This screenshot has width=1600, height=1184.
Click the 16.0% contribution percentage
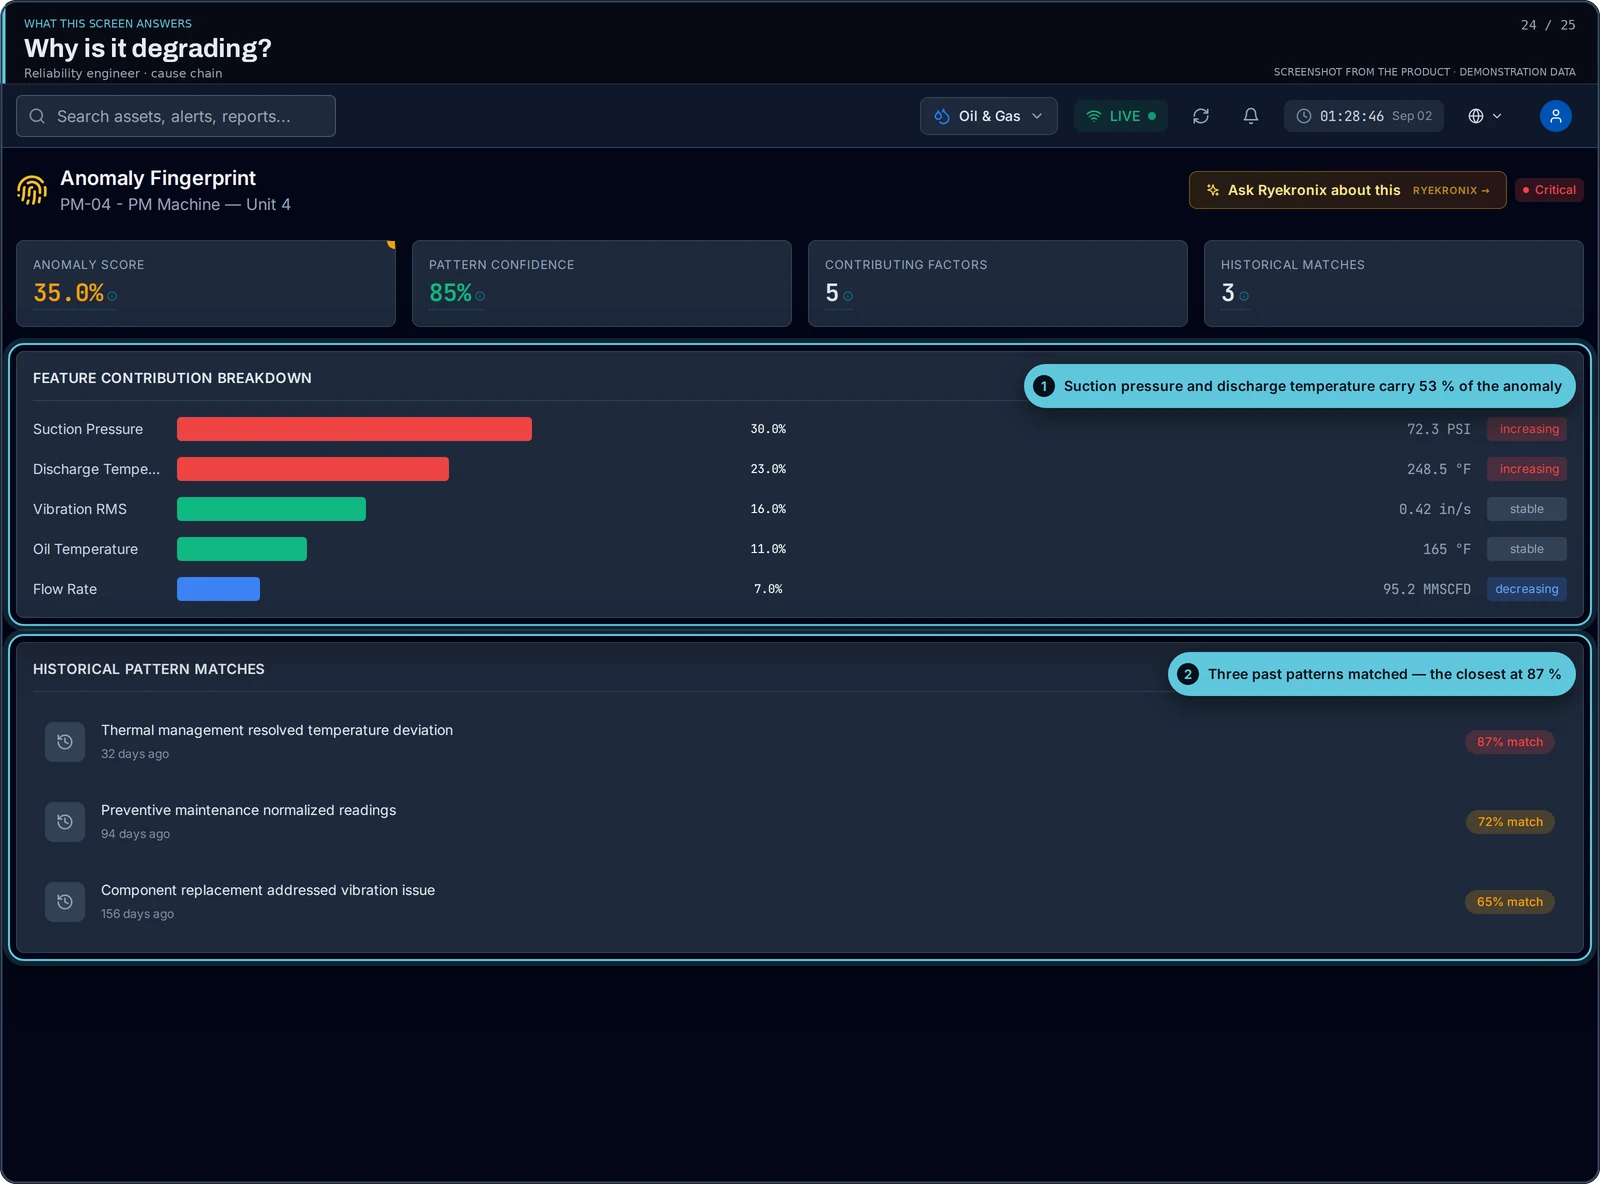[x=768, y=509]
